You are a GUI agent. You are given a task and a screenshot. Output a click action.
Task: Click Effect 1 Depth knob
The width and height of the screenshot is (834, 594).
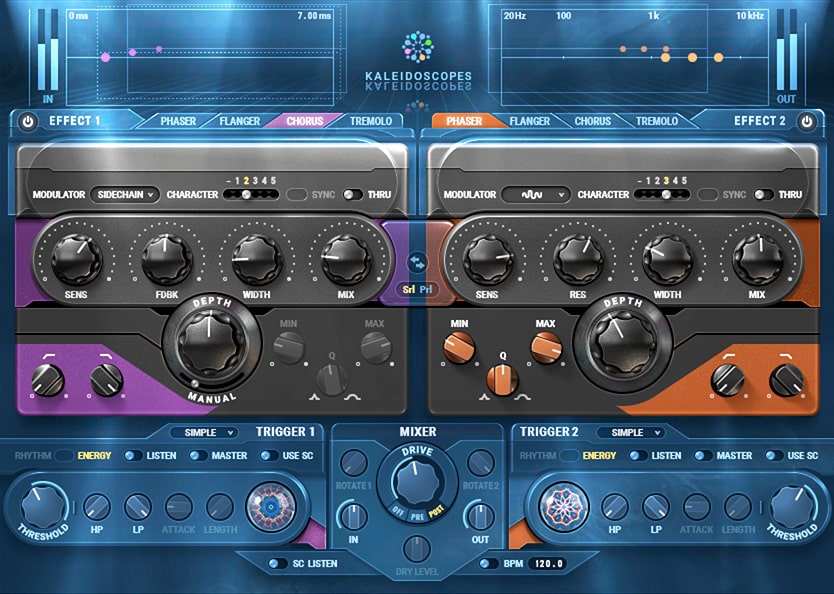(x=211, y=343)
